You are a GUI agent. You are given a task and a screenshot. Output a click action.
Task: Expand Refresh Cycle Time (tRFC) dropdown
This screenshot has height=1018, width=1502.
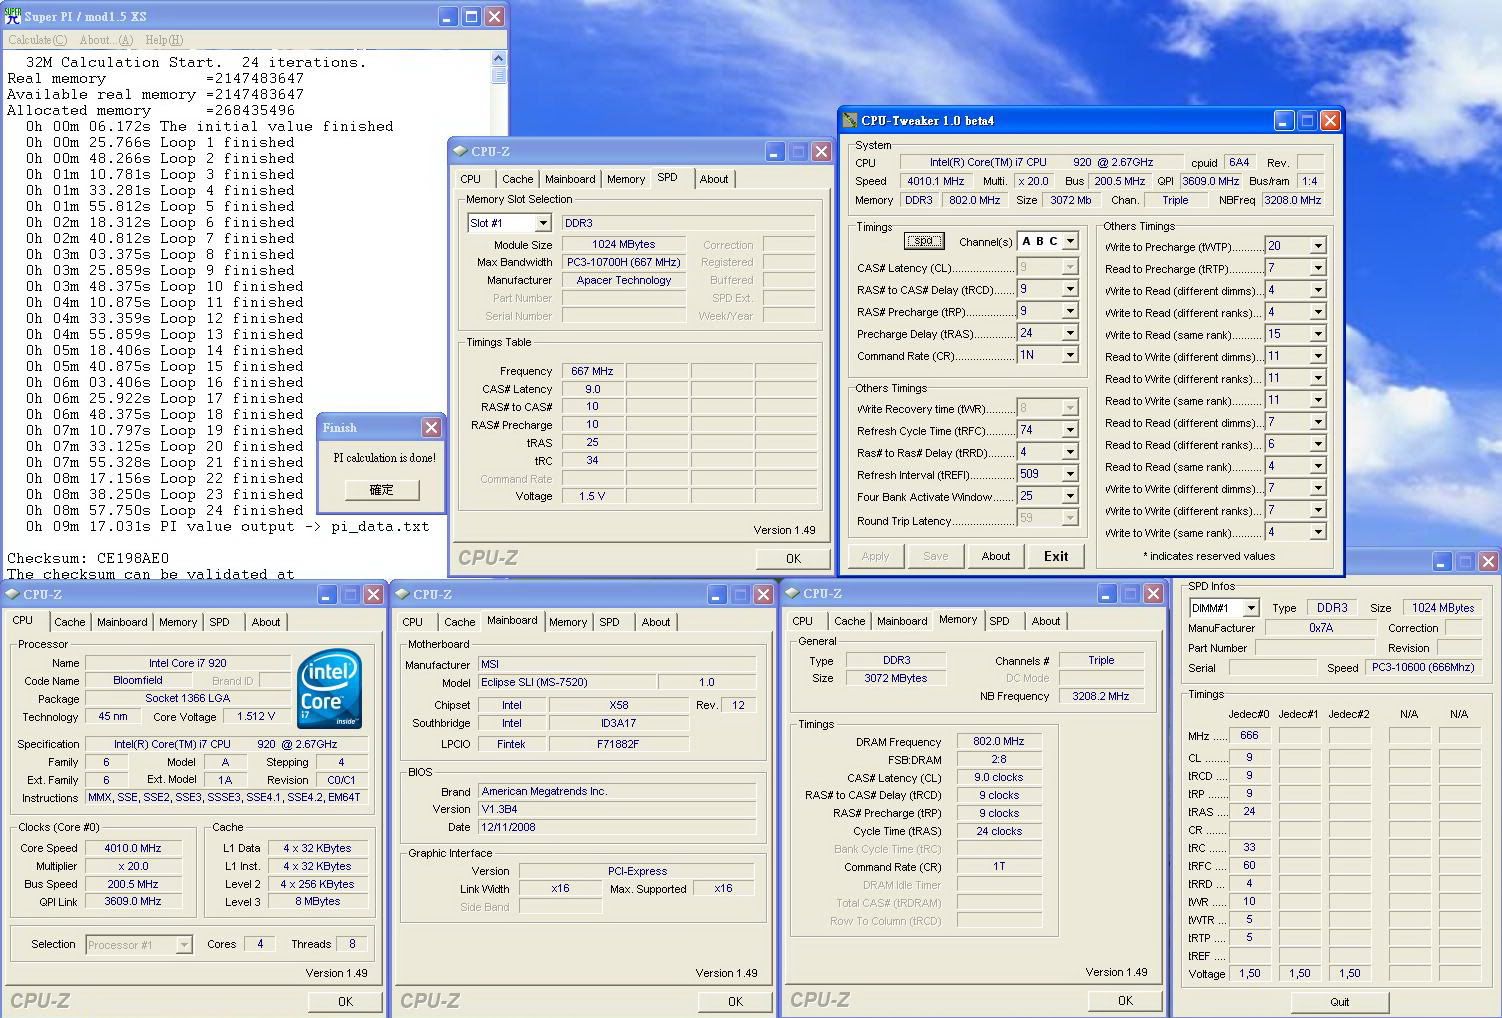tap(1070, 430)
